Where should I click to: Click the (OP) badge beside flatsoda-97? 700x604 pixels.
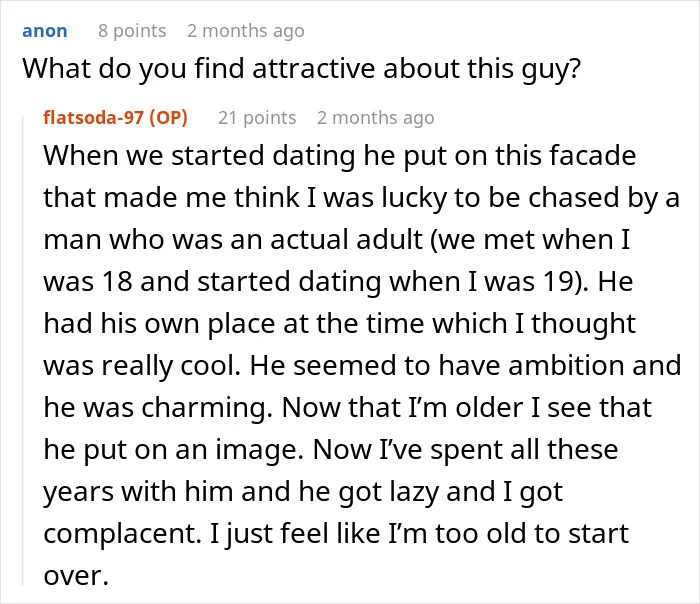[168, 117]
